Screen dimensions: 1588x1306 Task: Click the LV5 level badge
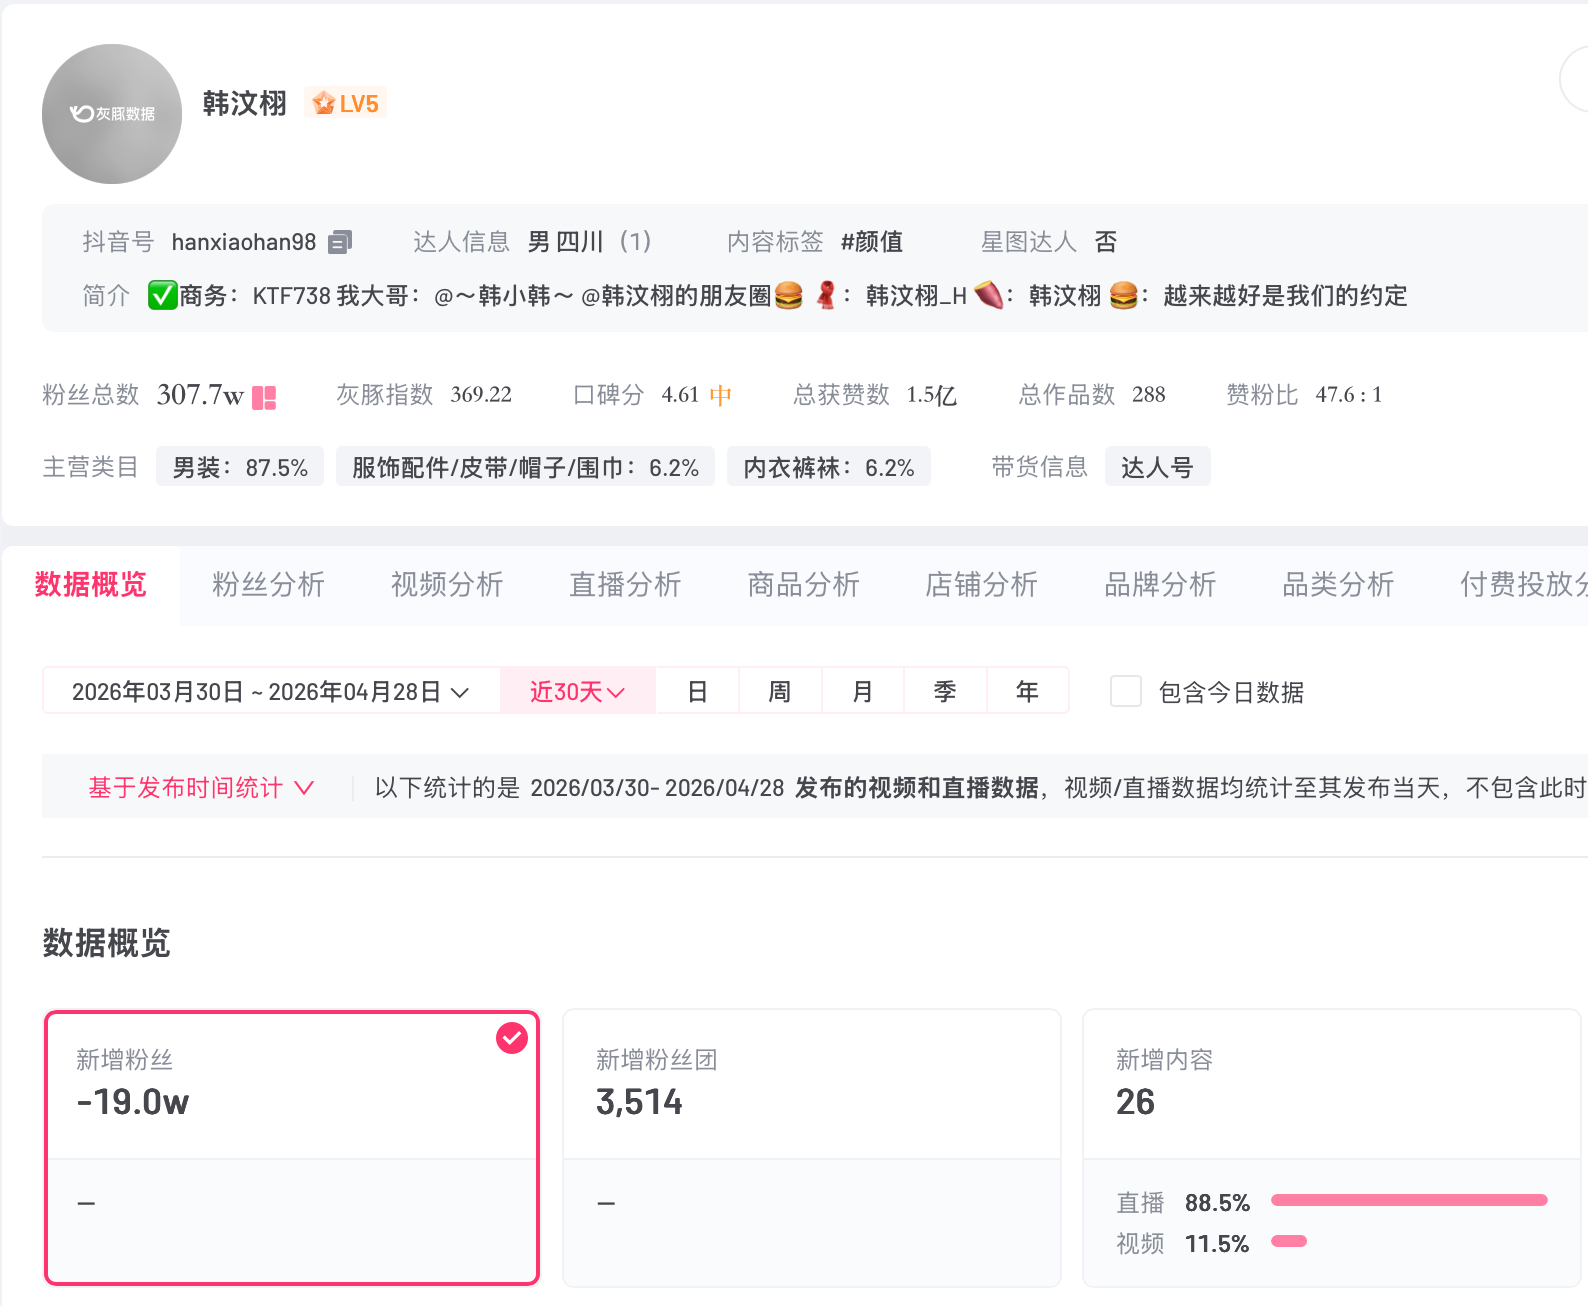pos(346,103)
